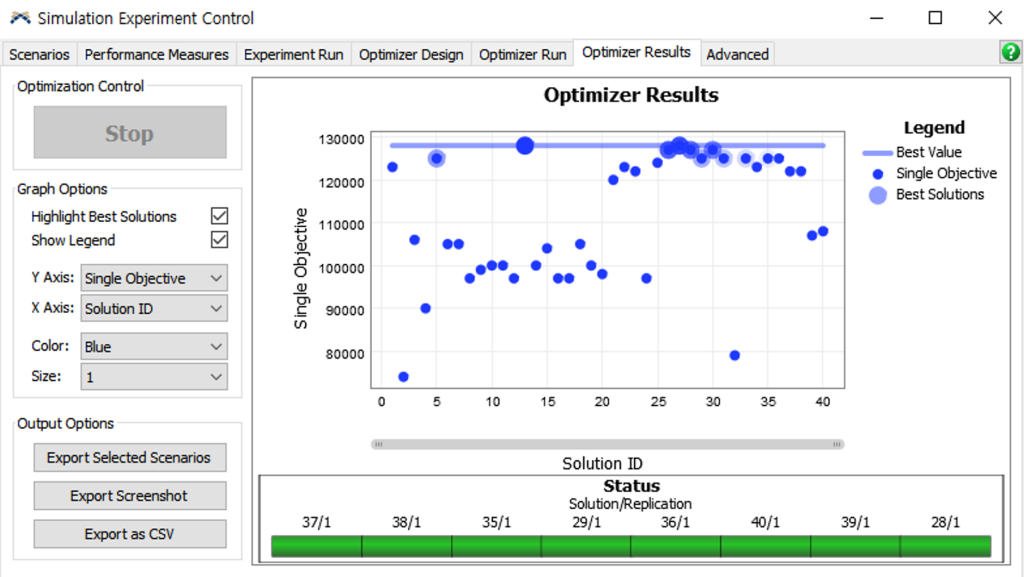Click the Export Screenshot button

click(x=130, y=495)
